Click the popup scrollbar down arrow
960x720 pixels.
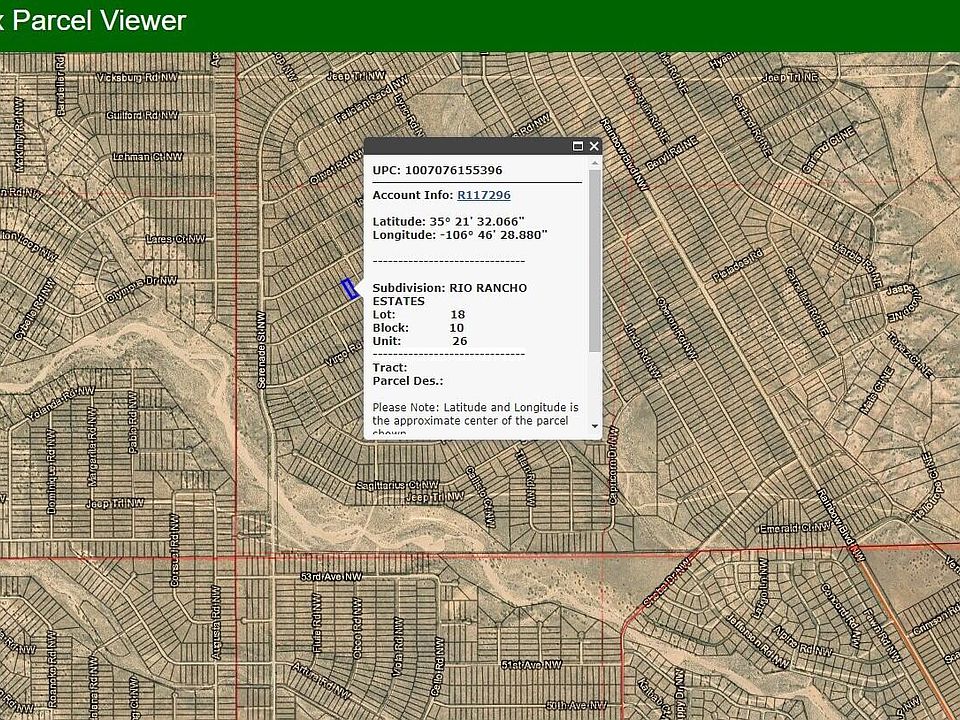coord(594,426)
